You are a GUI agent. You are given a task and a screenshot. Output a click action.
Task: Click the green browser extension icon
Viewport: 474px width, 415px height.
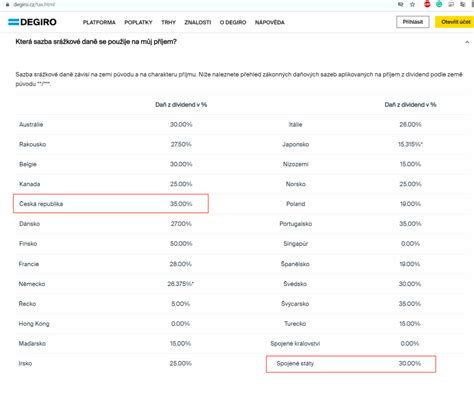(439, 4)
